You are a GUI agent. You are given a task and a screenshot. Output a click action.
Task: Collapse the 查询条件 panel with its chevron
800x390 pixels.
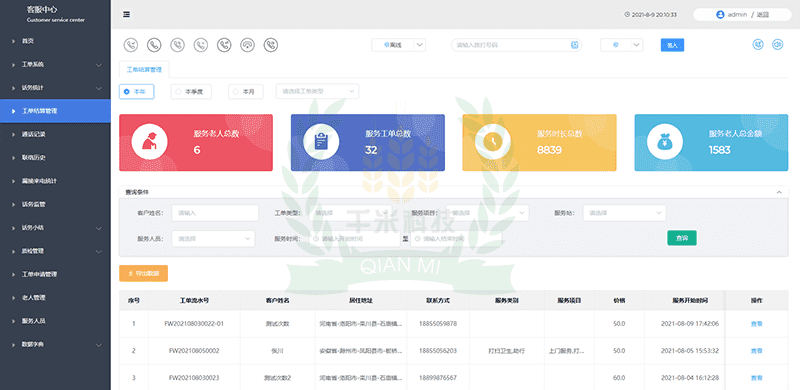pyautogui.click(x=779, y=192)
